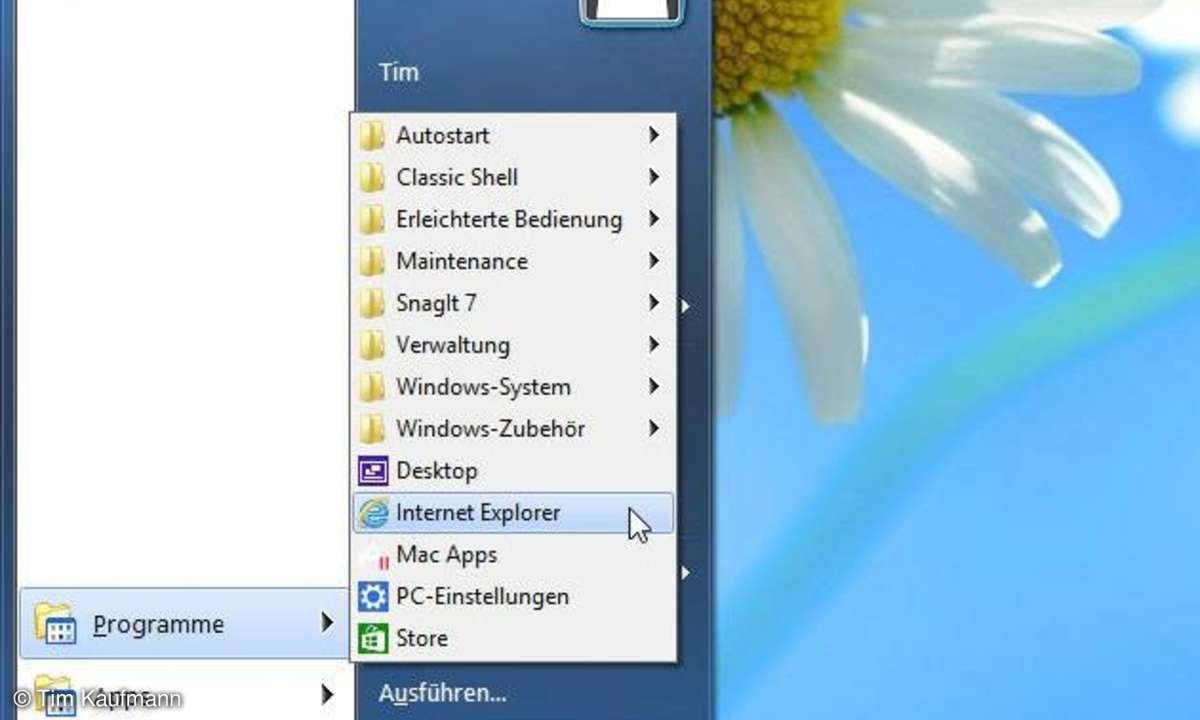The image size is (1200, 720).
Task: Launch the Store menu entry
Action: point(514,639)
